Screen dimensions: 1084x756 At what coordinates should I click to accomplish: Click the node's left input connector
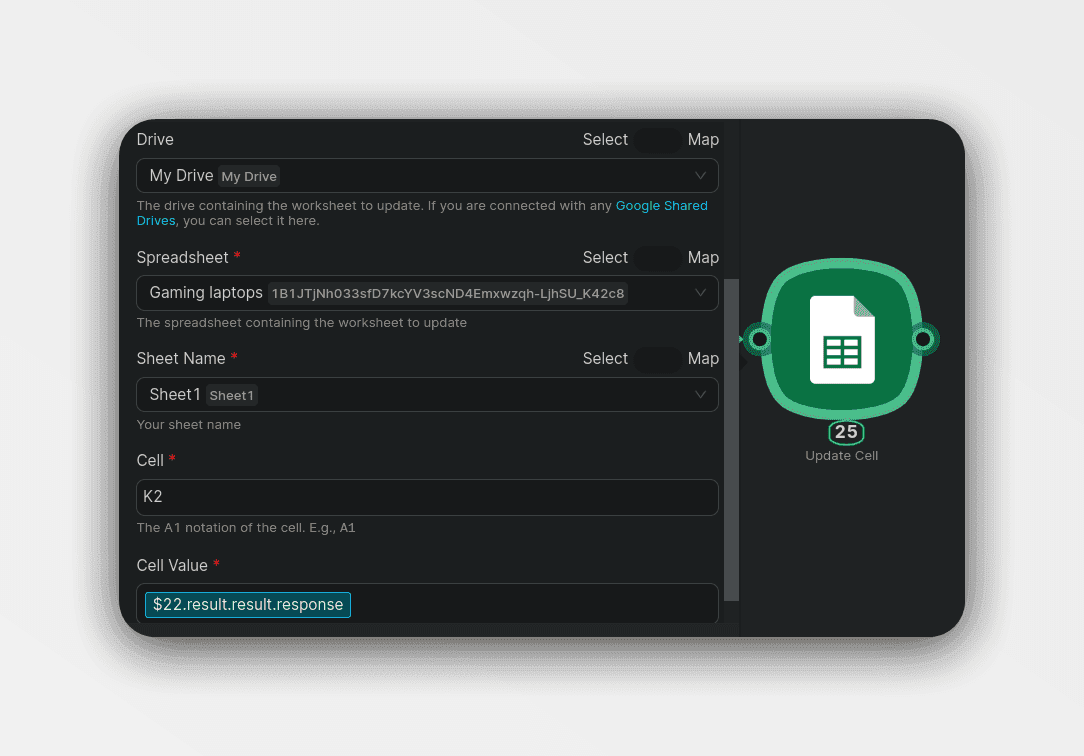click(x=759, y=340)
